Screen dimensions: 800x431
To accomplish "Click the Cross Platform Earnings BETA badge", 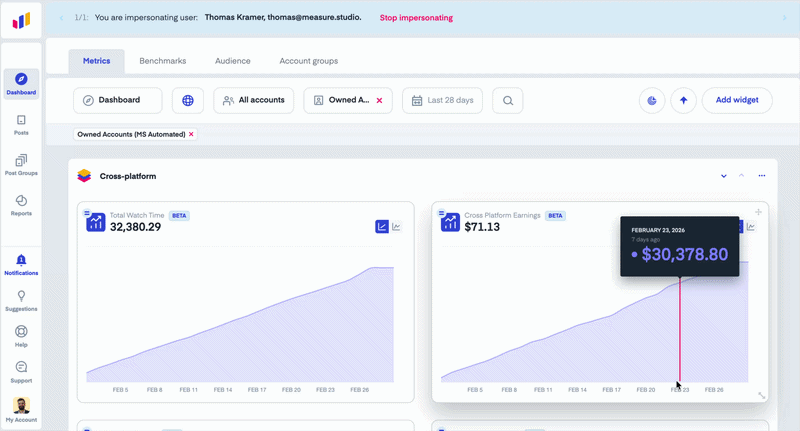I will 555,216.
